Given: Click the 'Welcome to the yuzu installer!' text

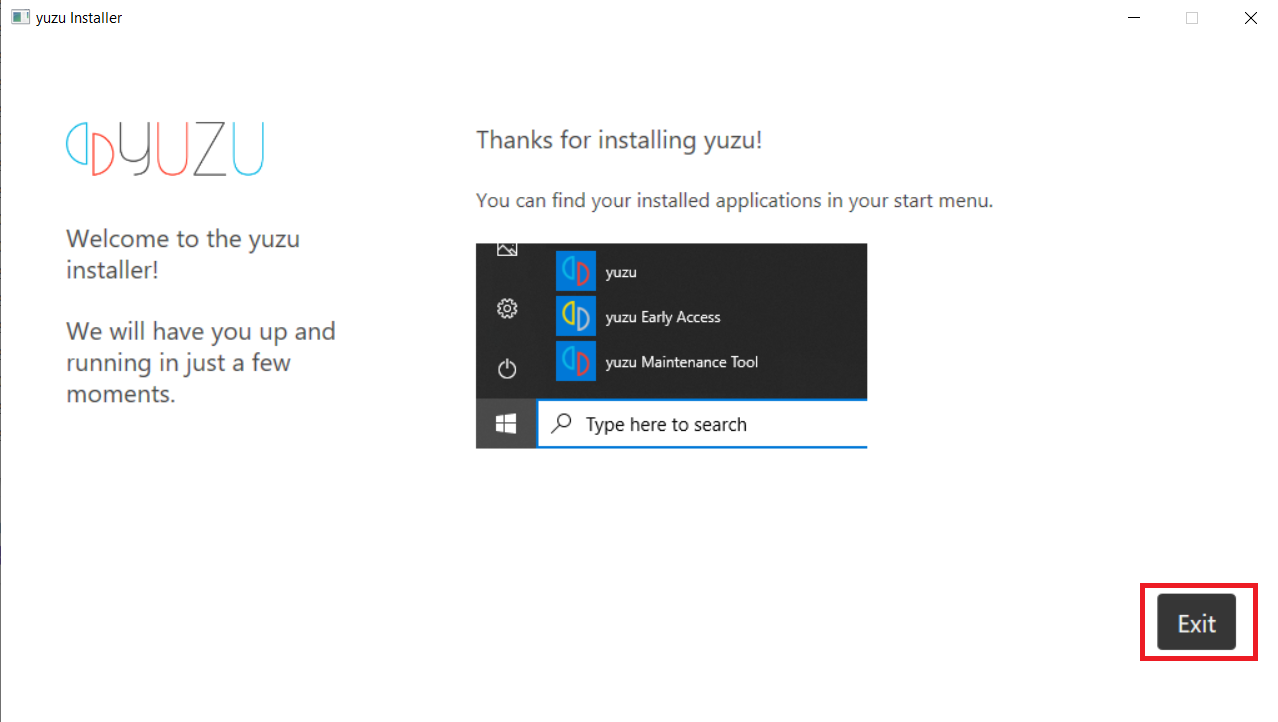Looking at the screenshot, I should [183, 254].
